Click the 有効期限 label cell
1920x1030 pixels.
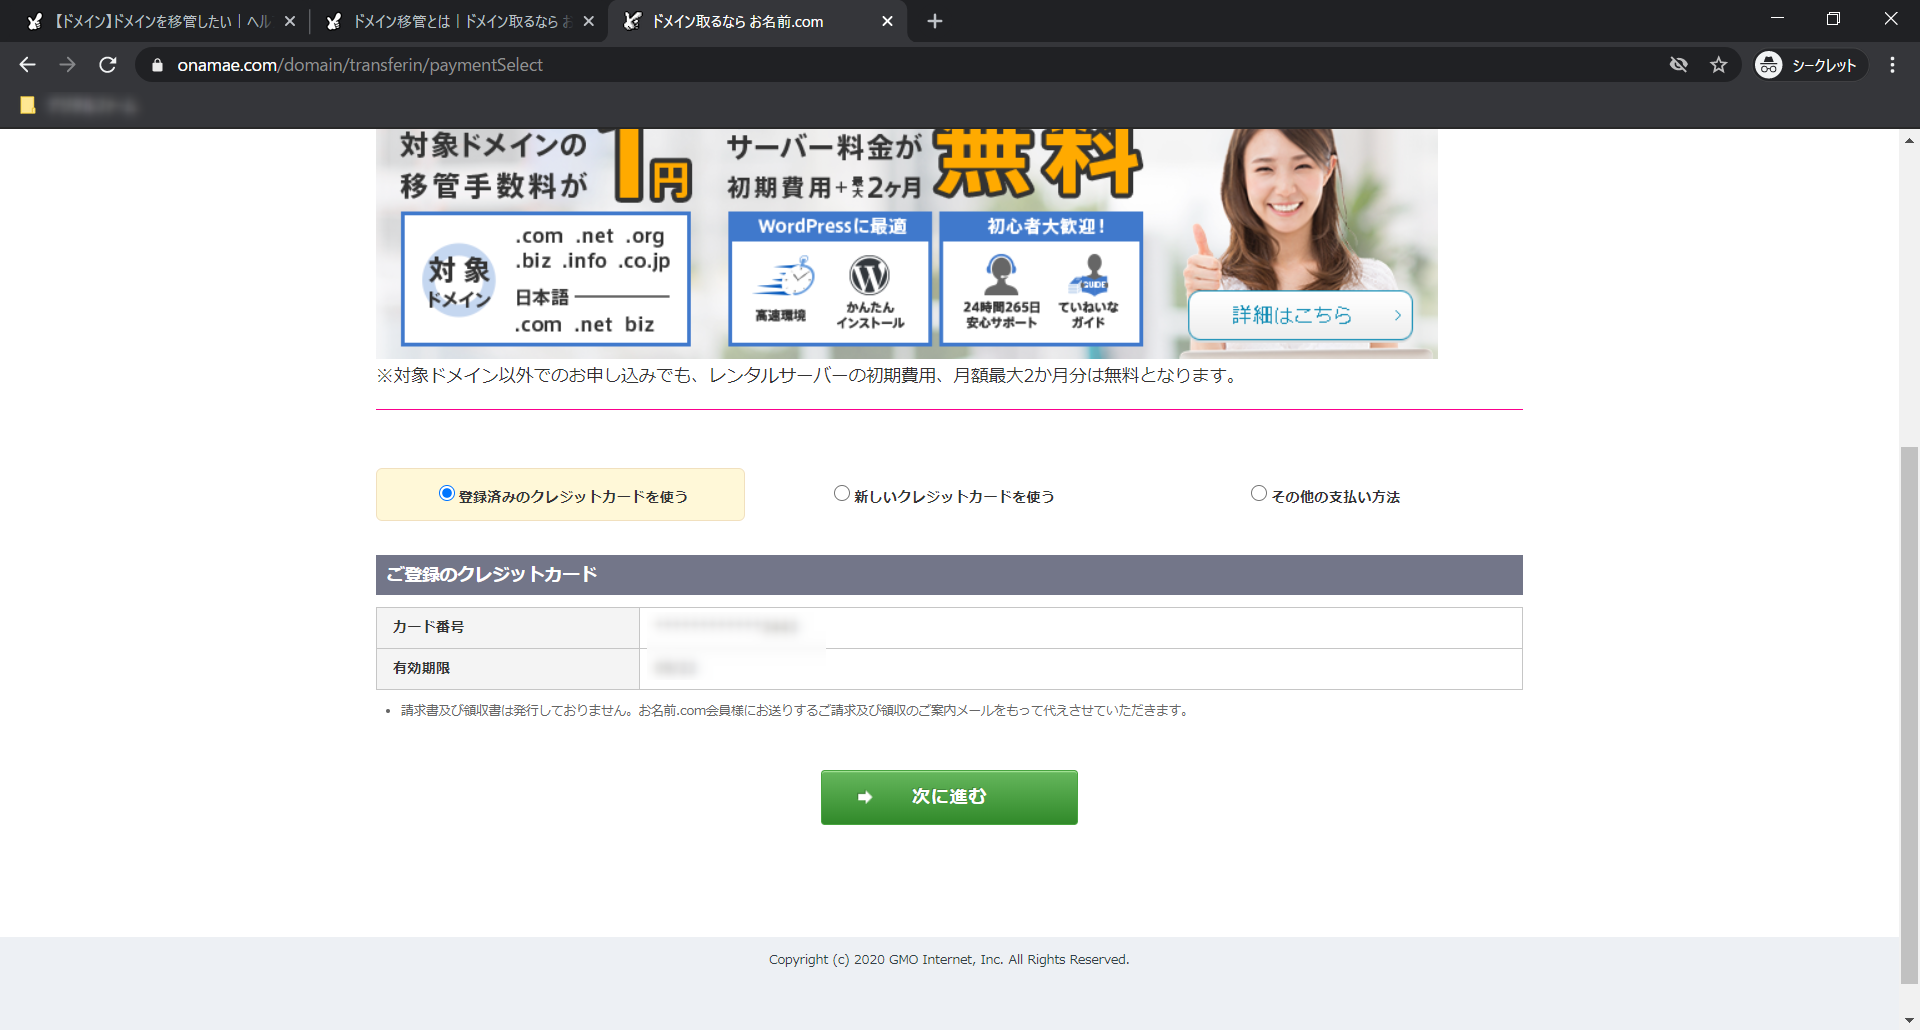pos(508,669)
